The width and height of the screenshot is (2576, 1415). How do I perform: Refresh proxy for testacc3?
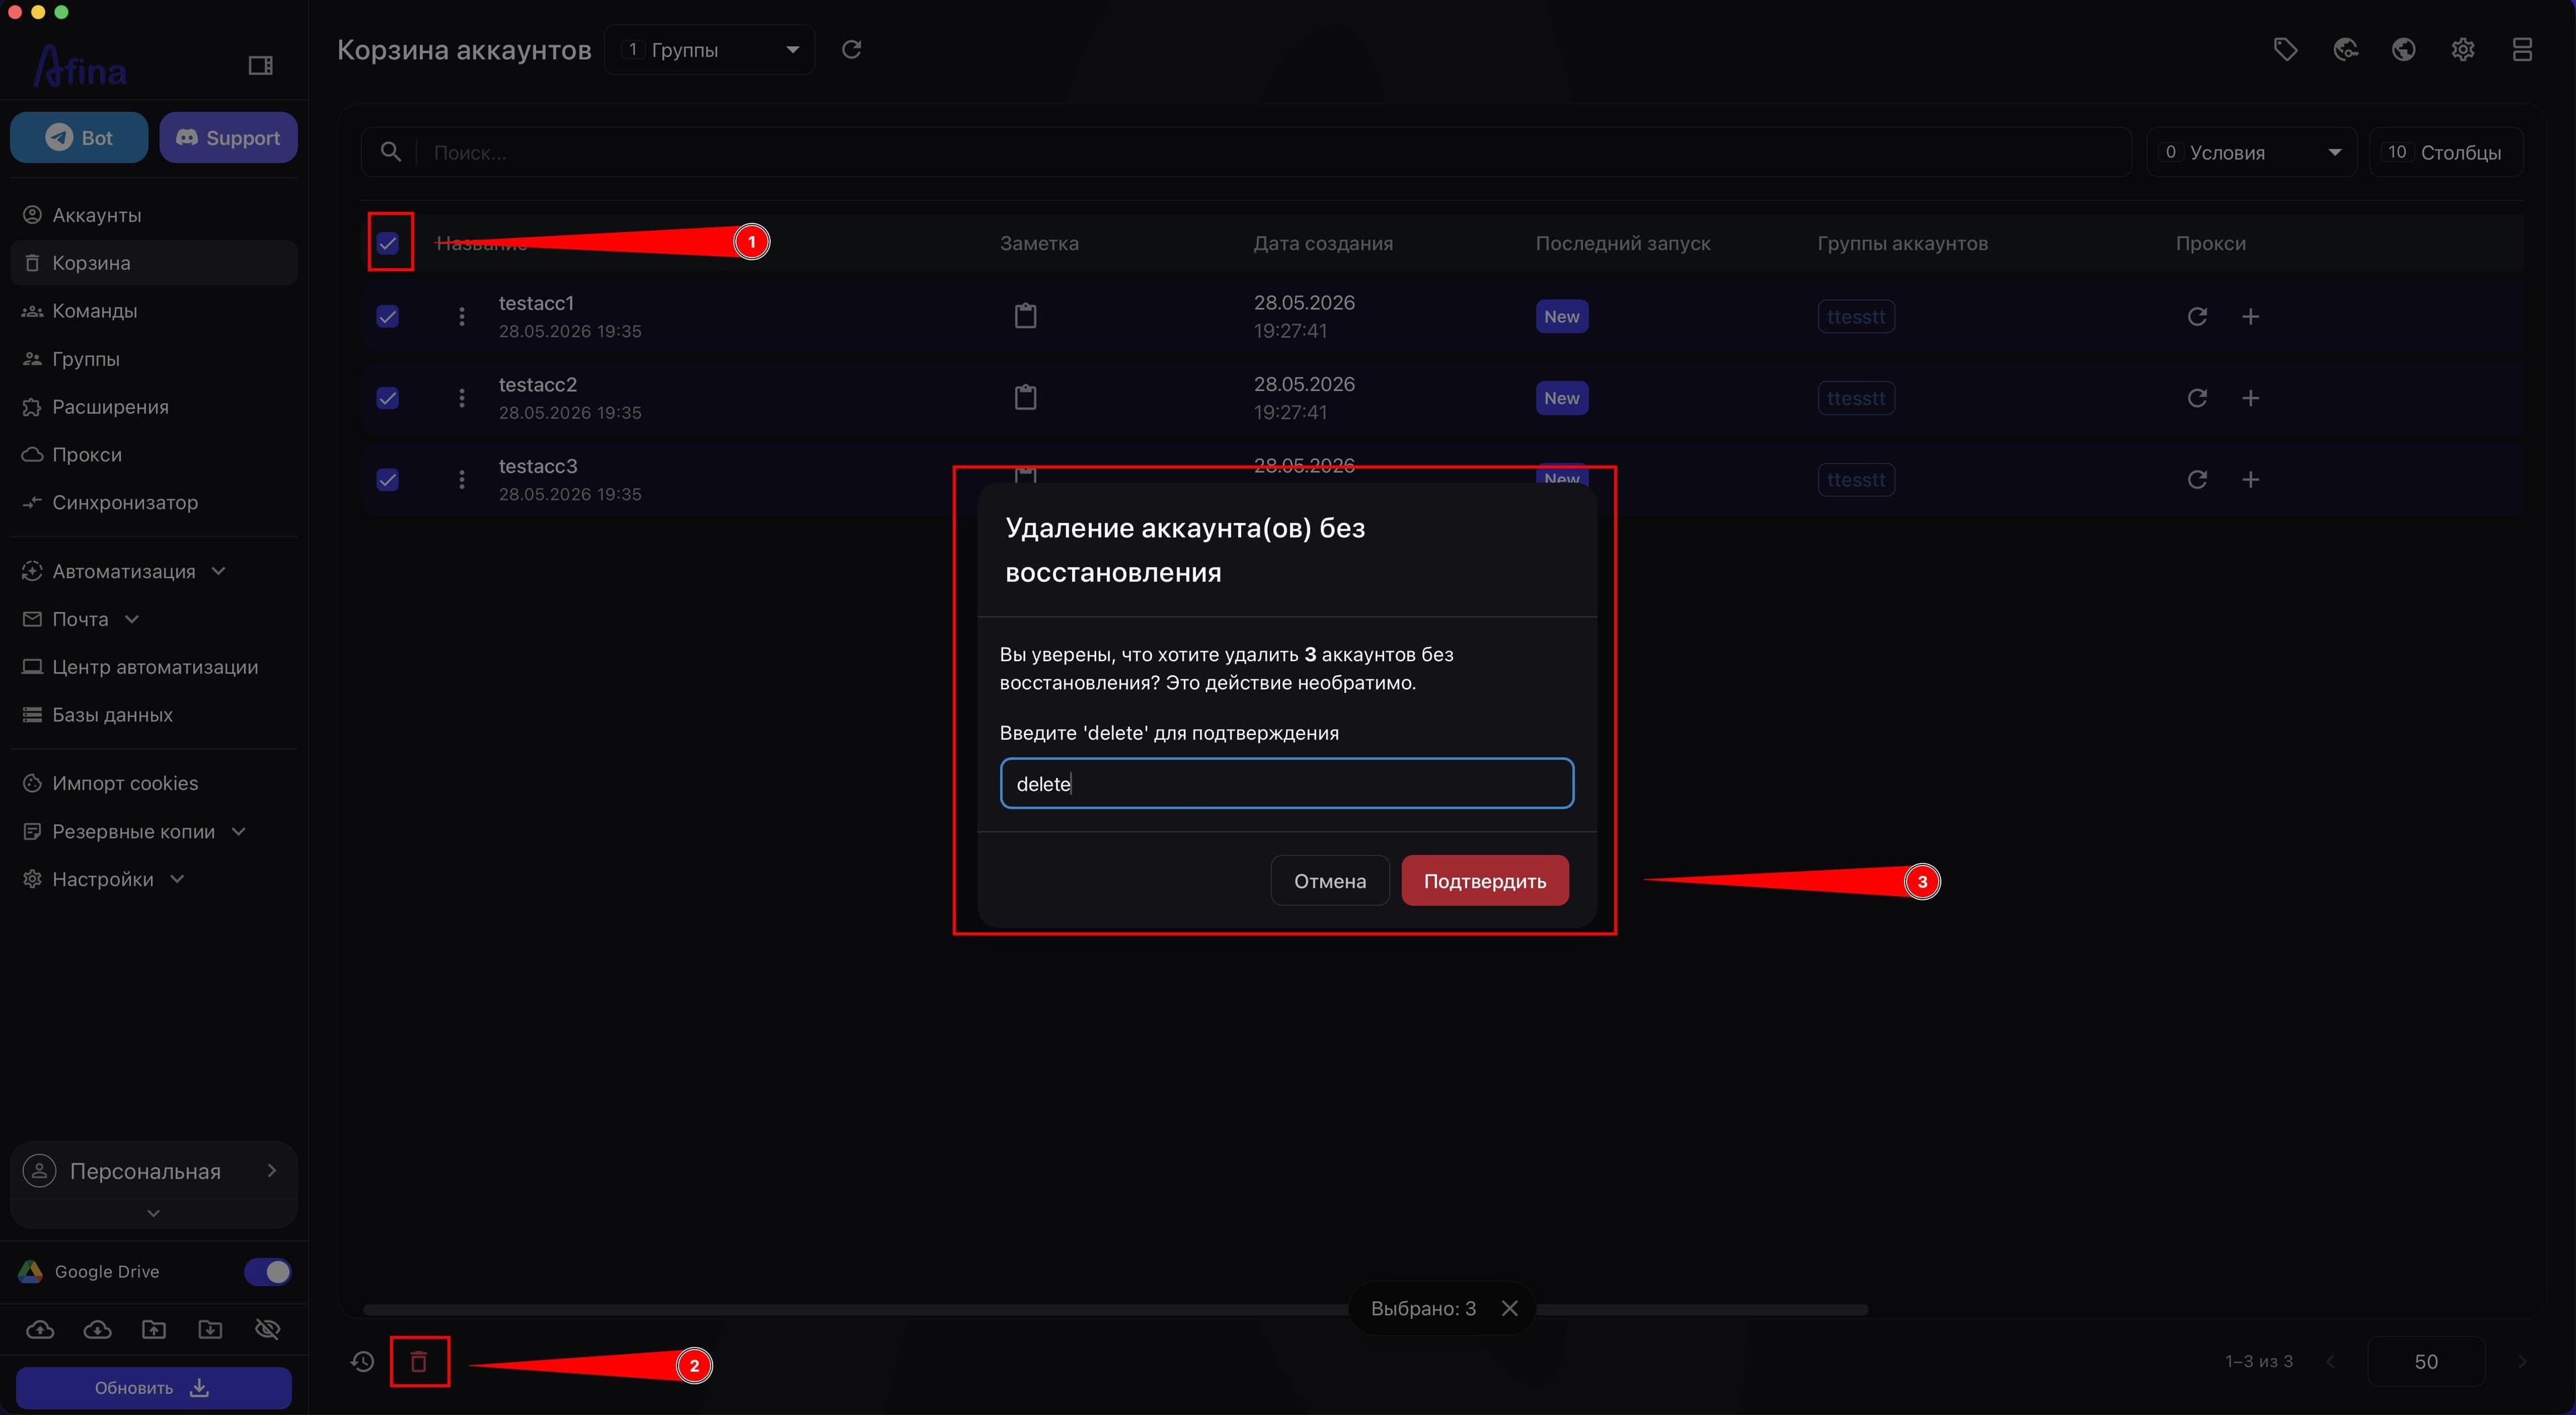click(2197, 480)
